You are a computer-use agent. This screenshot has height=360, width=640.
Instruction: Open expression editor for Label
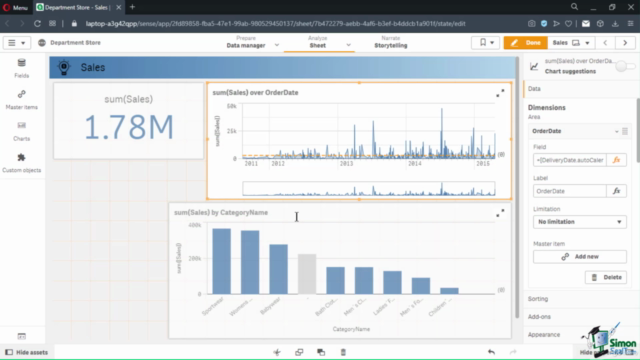click(x=616, y=191)
